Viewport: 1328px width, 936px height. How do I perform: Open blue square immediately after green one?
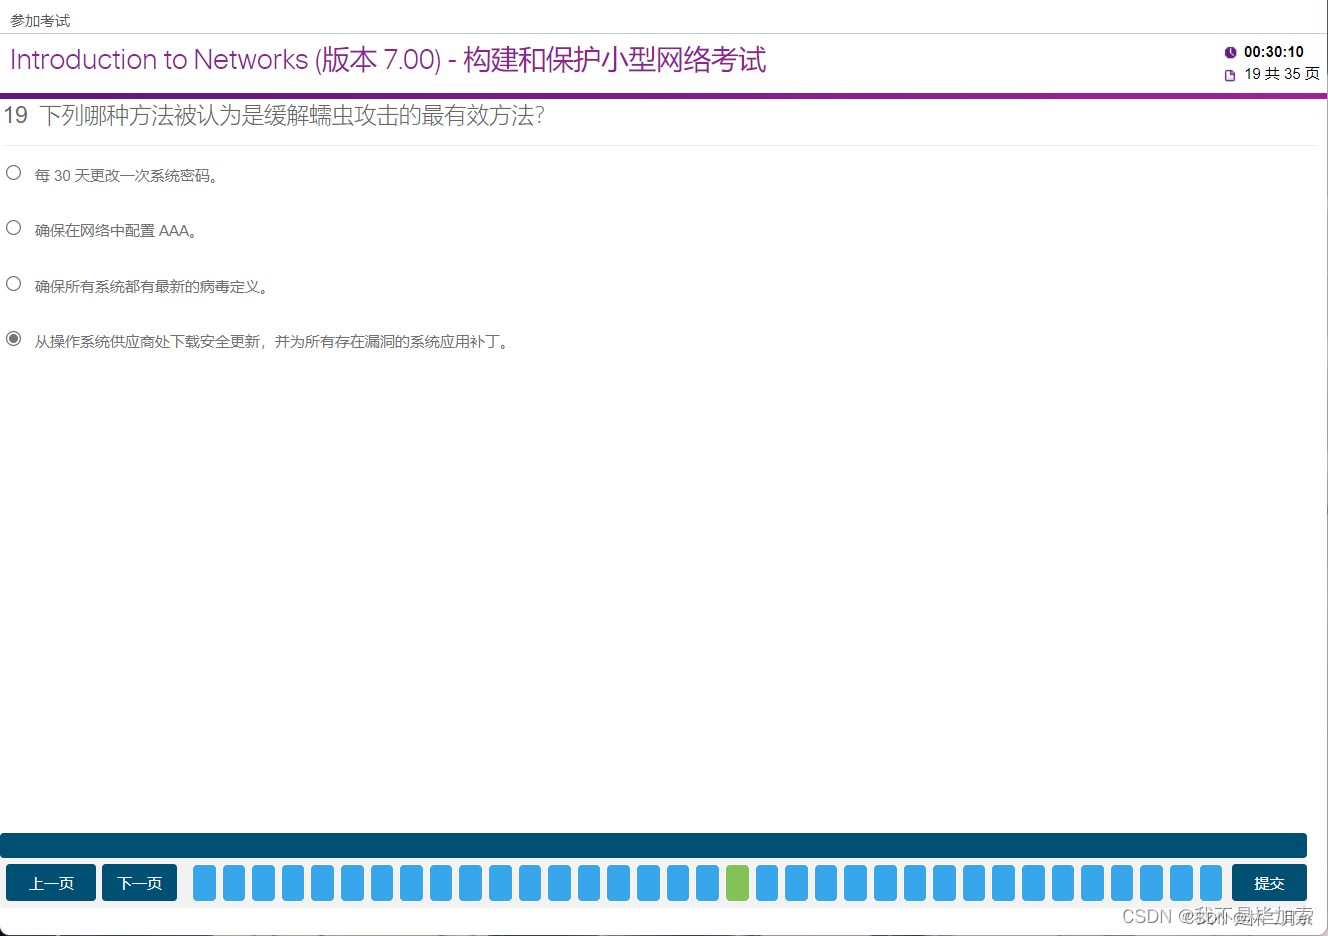pyautogui.click(x=767, y=883)
